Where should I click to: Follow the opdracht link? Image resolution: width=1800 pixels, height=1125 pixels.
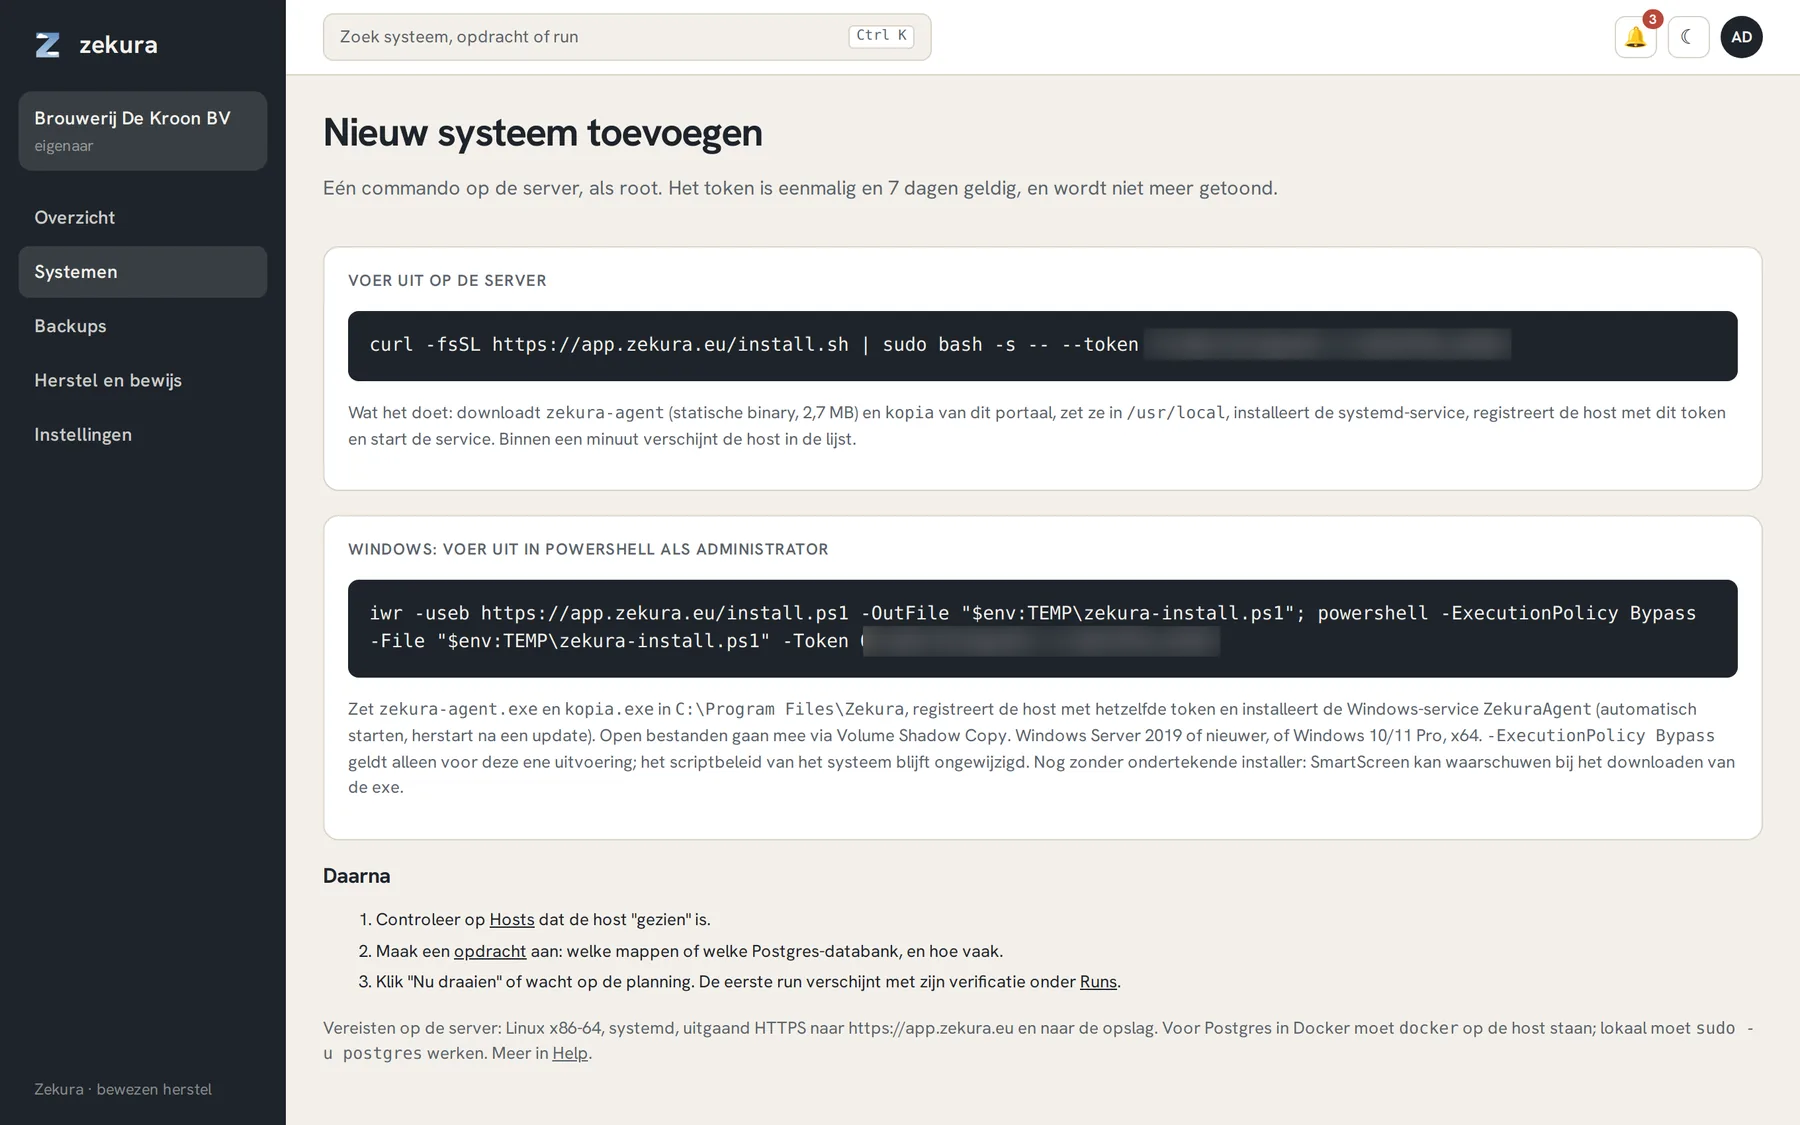coord(490,951)
